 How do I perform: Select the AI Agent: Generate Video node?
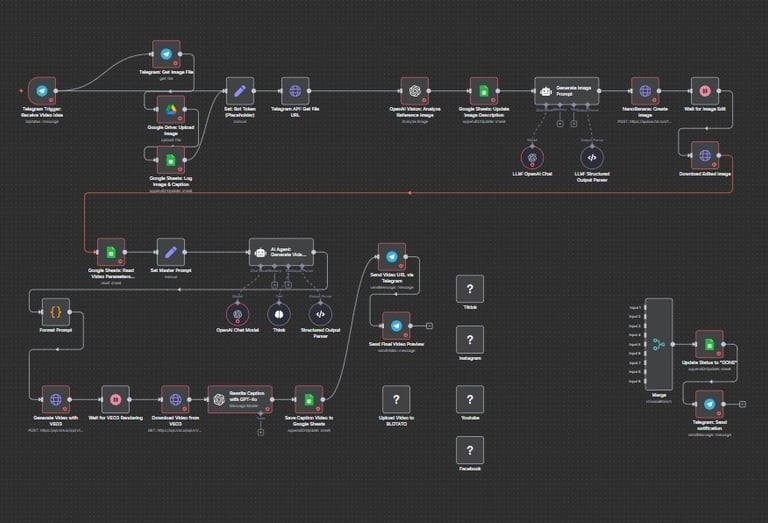[281, 252]
